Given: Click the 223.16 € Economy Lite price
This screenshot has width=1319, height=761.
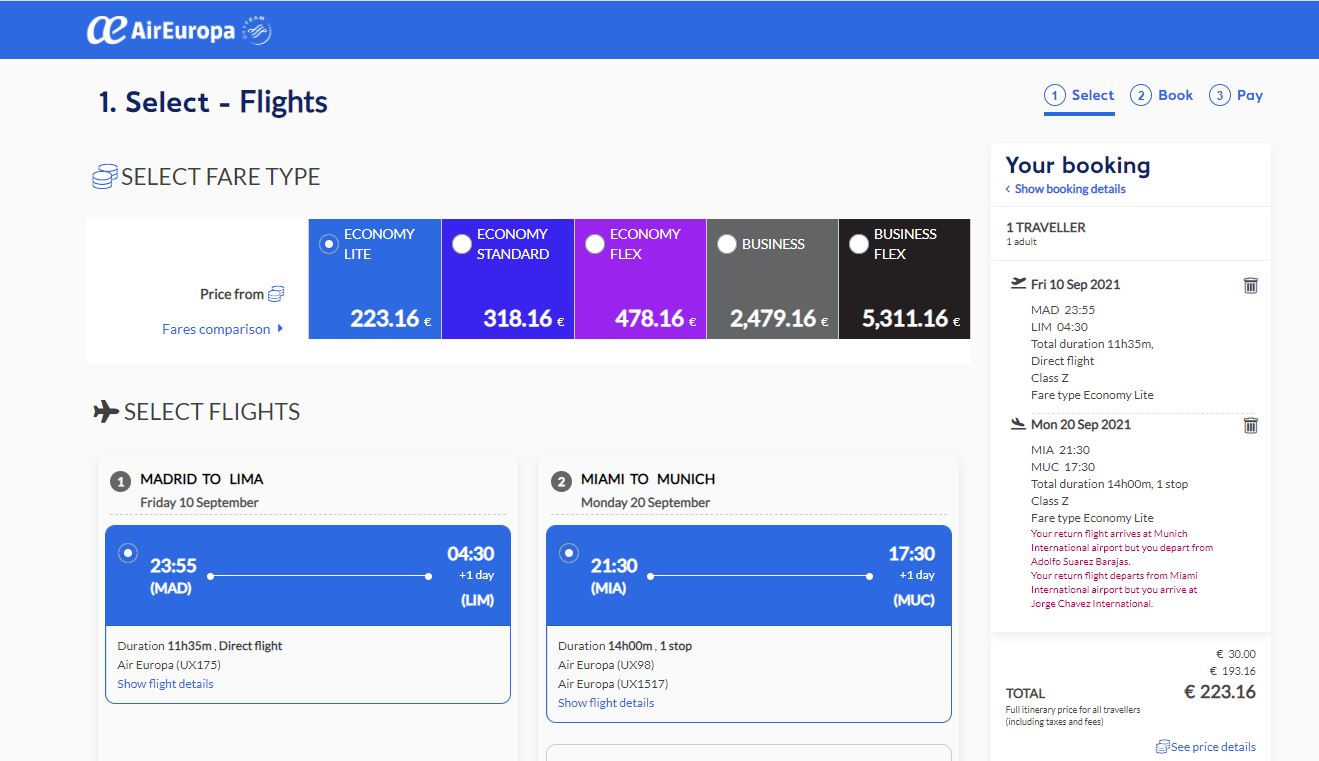Looking at the screenshot, I should click(391, 319).
